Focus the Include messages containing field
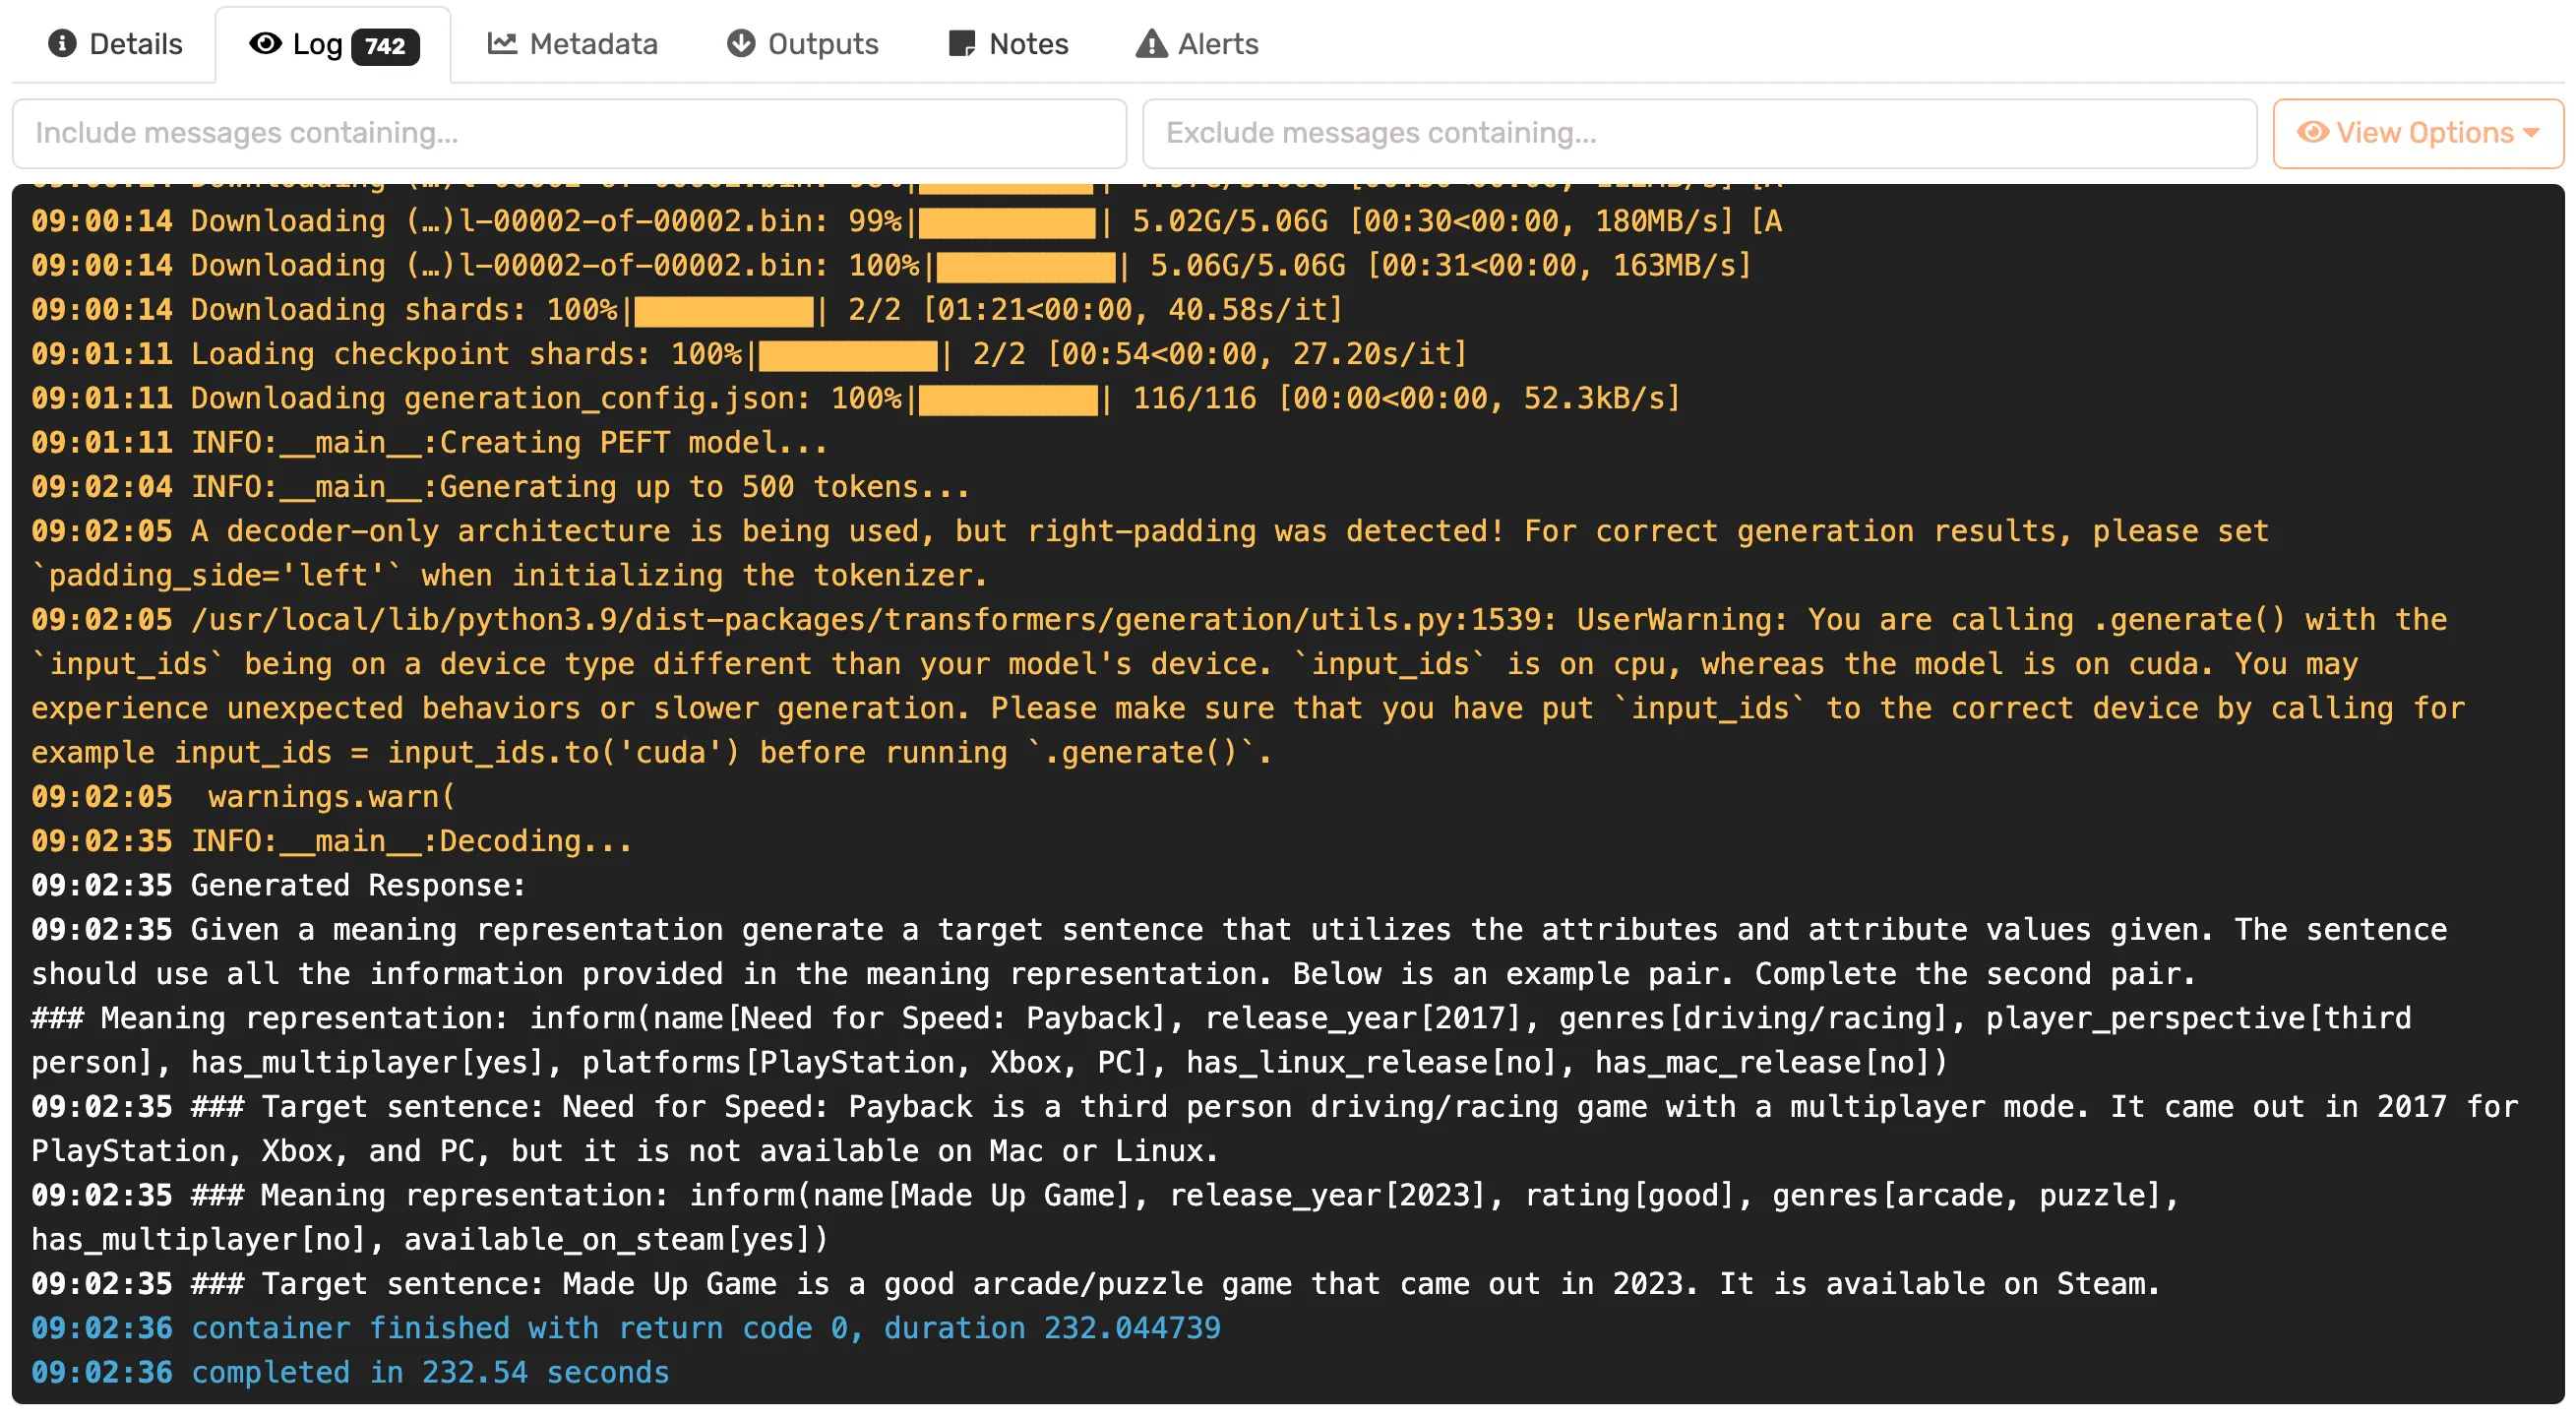Screen dimensions: 2576x1417 [569, 133]
